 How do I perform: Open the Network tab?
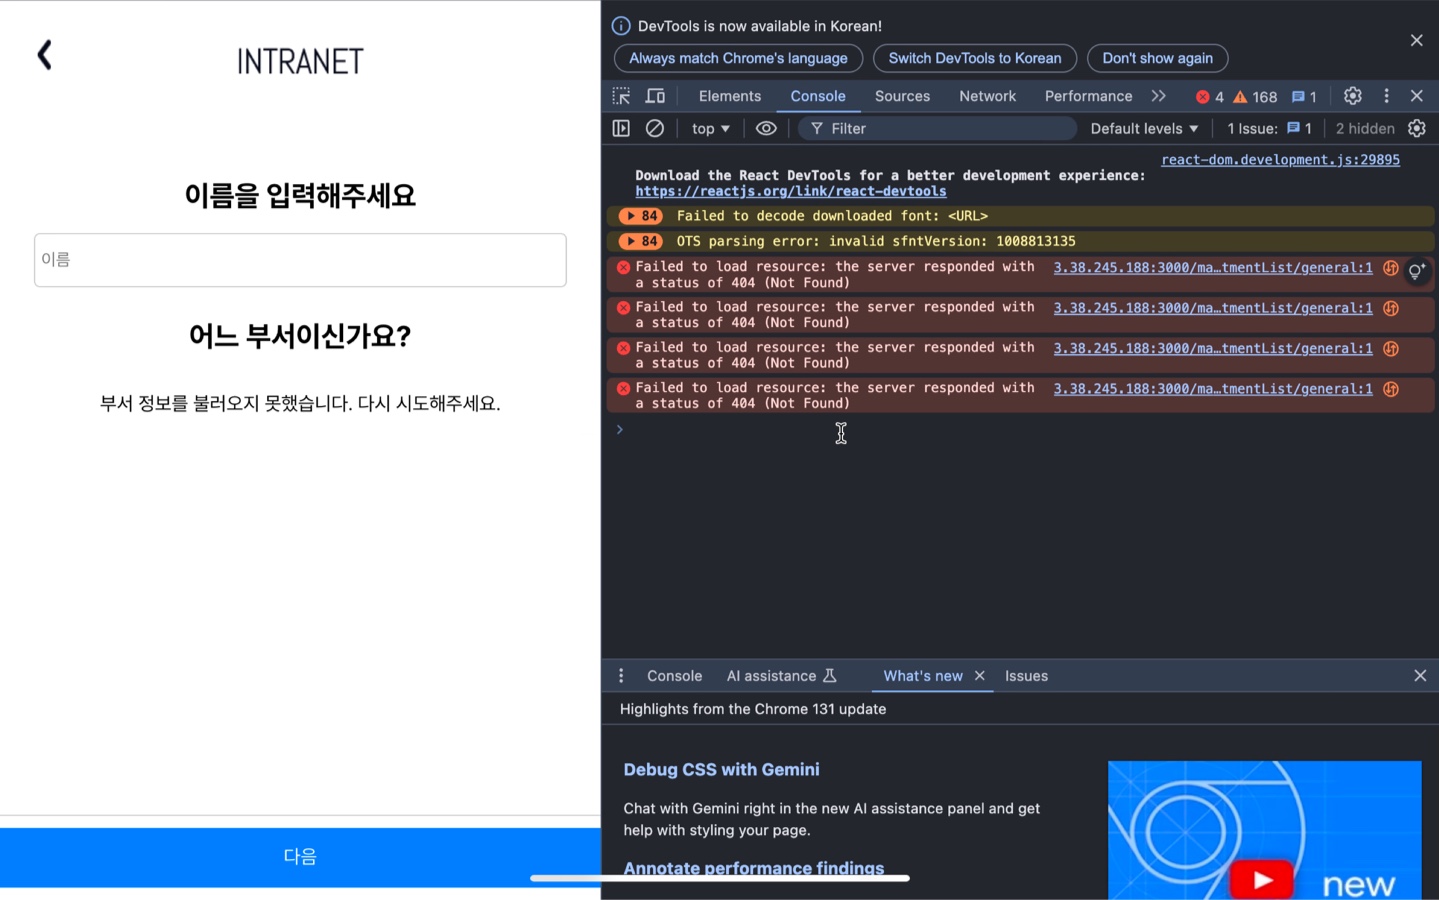(987, 96)
